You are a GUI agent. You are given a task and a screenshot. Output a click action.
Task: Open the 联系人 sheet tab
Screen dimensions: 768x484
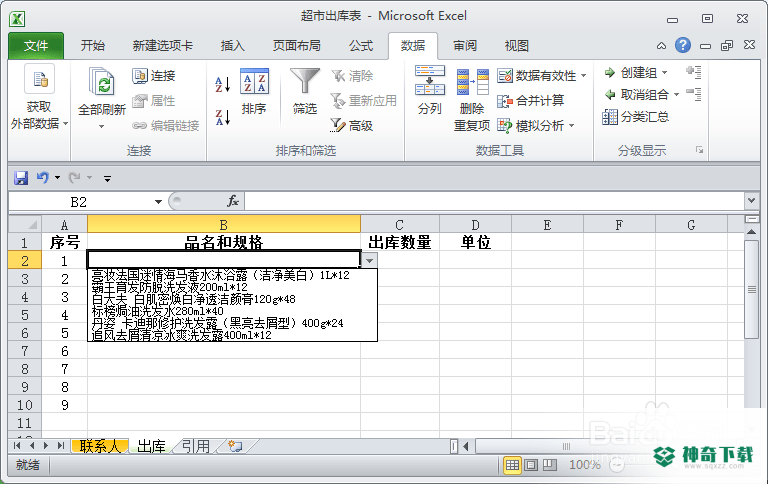click(x=99, y=446)
